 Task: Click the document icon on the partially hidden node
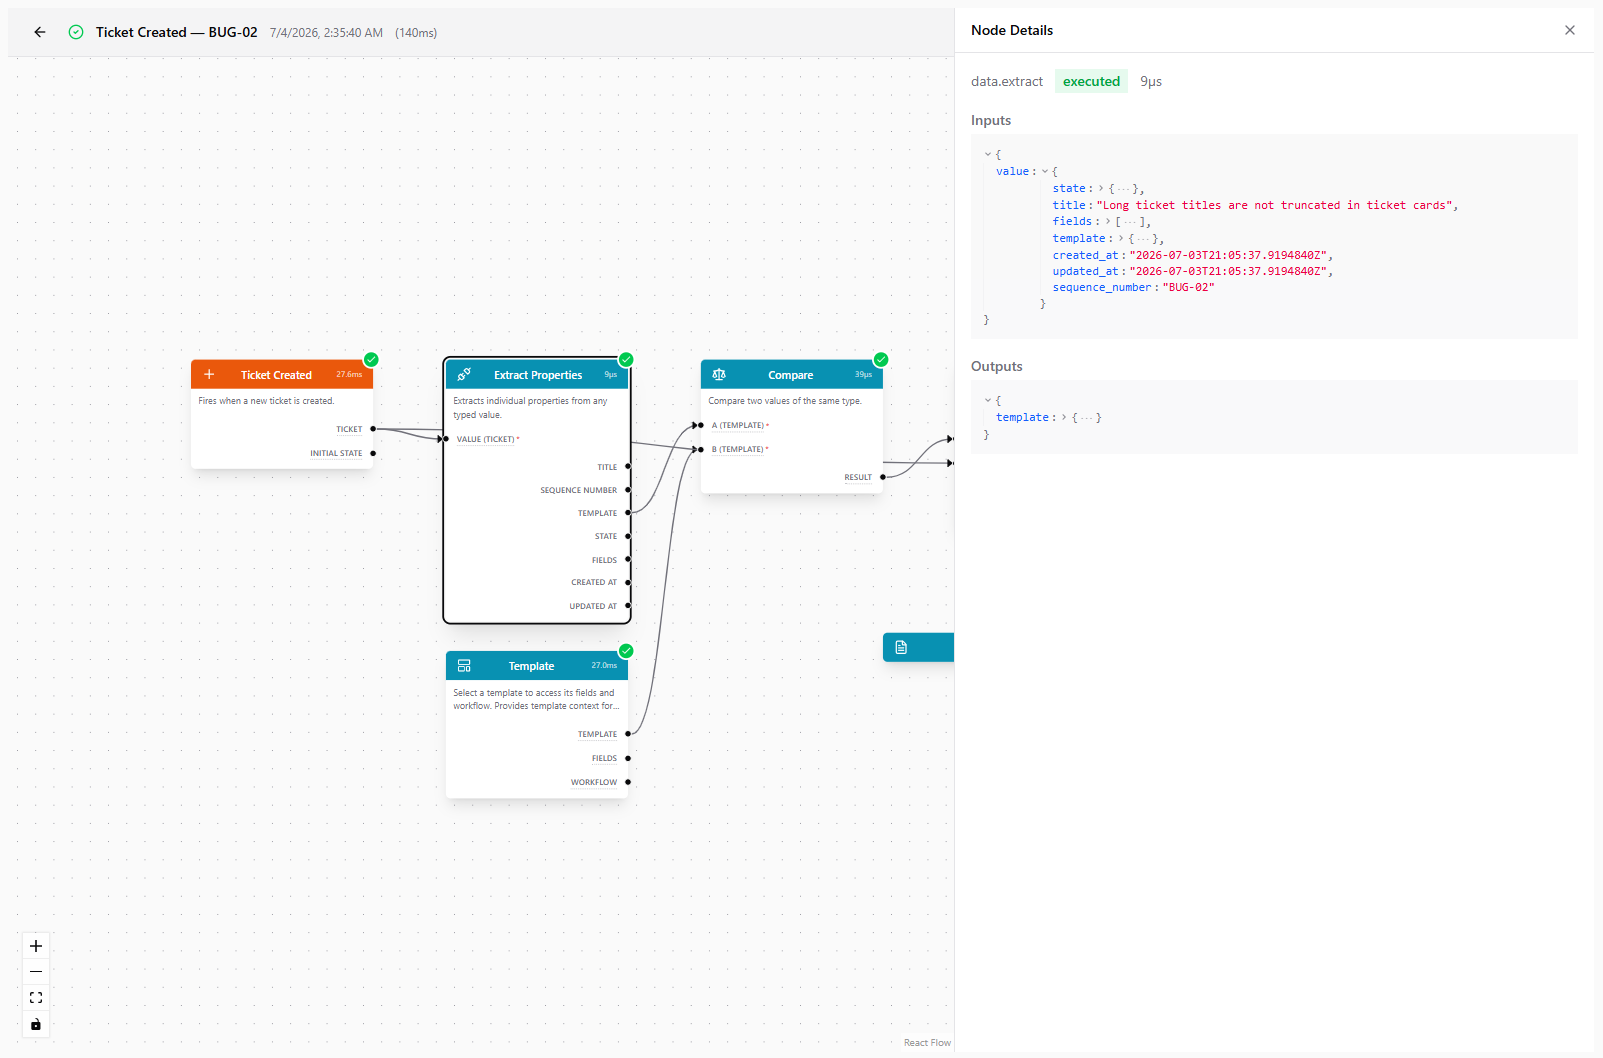[x=901, y=647]
